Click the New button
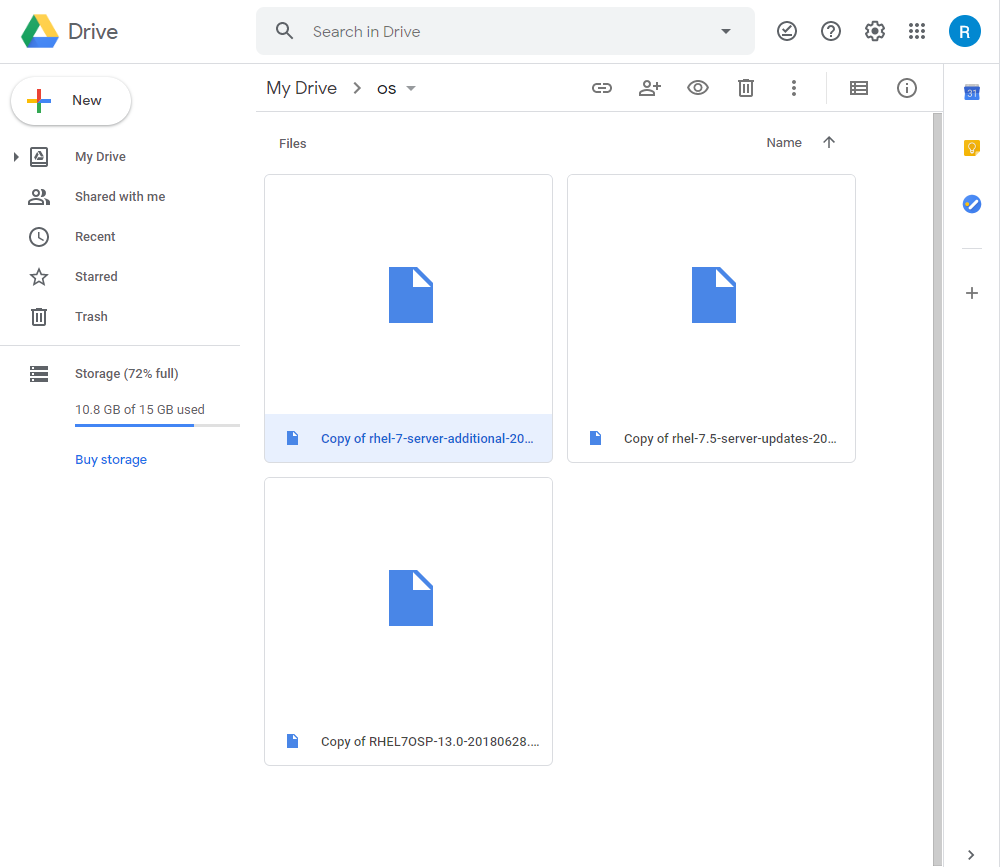The height and width of the screenshot is (867, 1000). [71, 101]
